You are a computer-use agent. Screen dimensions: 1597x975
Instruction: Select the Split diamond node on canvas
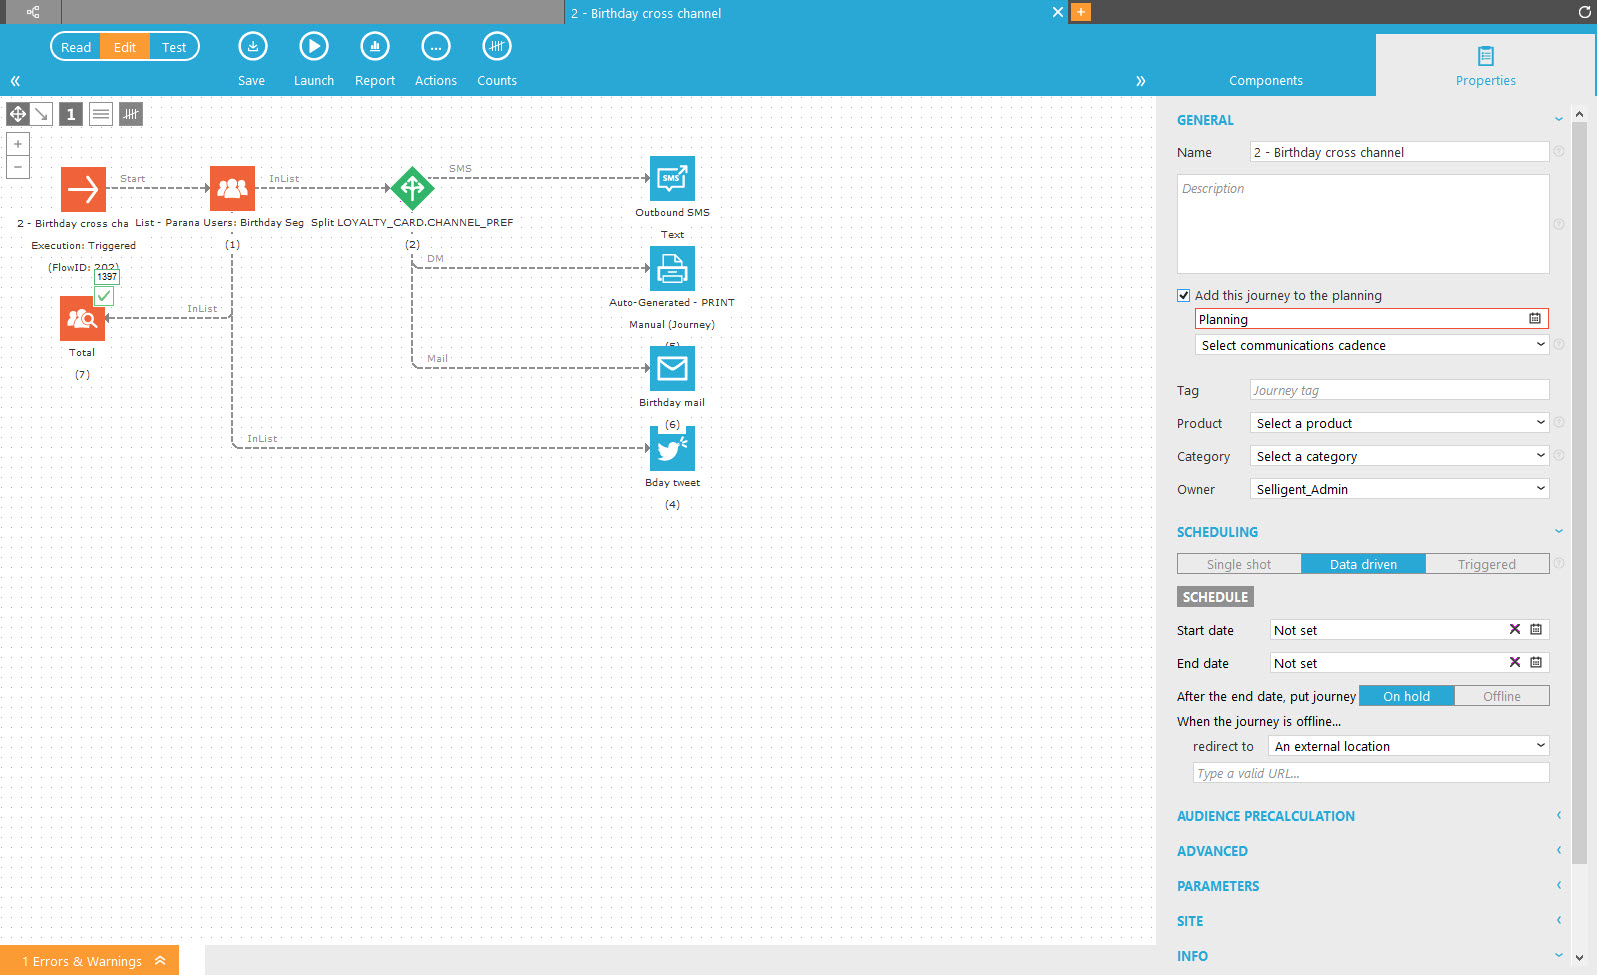point(412,188)
